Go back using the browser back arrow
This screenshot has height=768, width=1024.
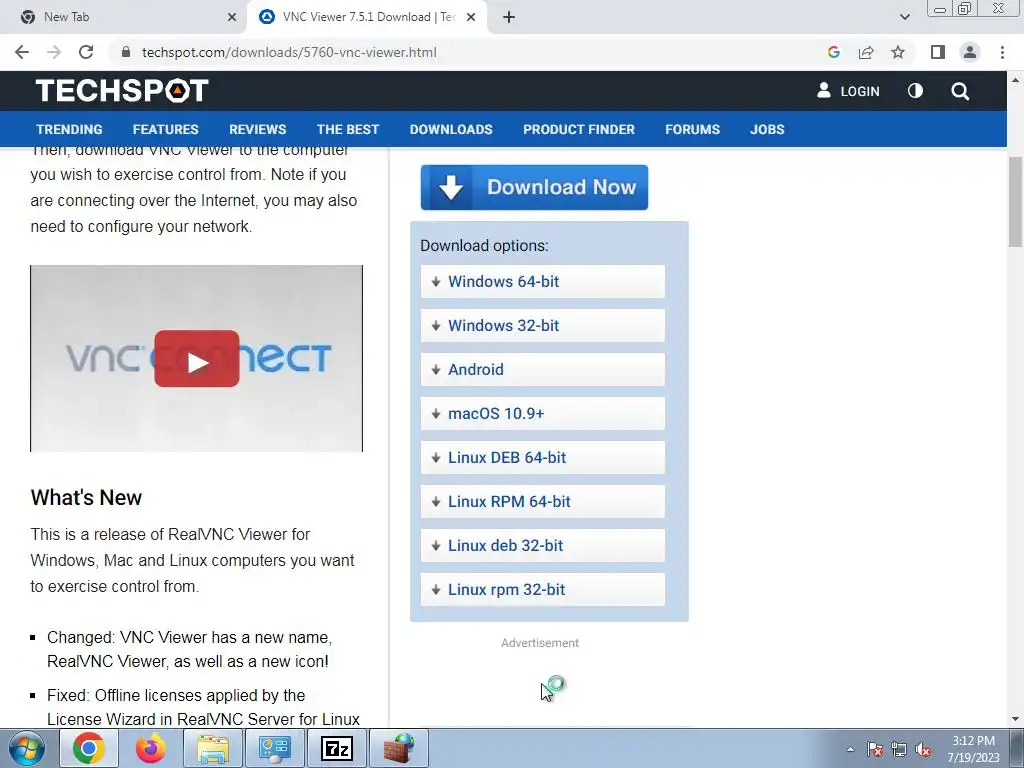pos(22,52)
